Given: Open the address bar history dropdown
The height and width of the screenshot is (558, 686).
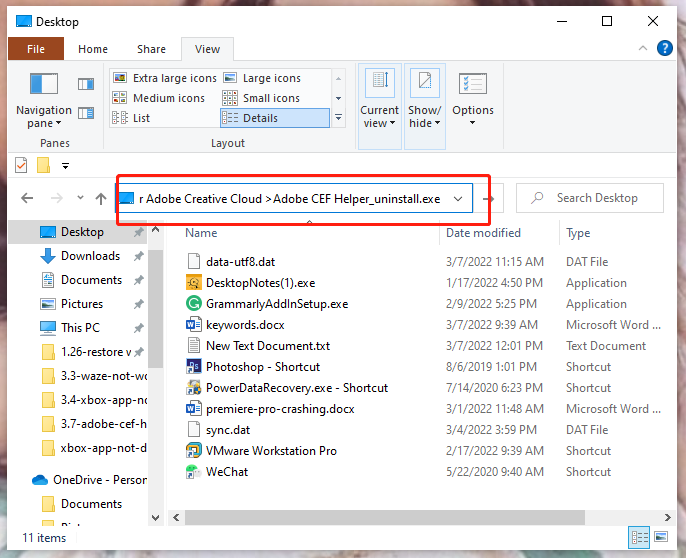Looking at the screenshot, I should [x=458, y=199].
